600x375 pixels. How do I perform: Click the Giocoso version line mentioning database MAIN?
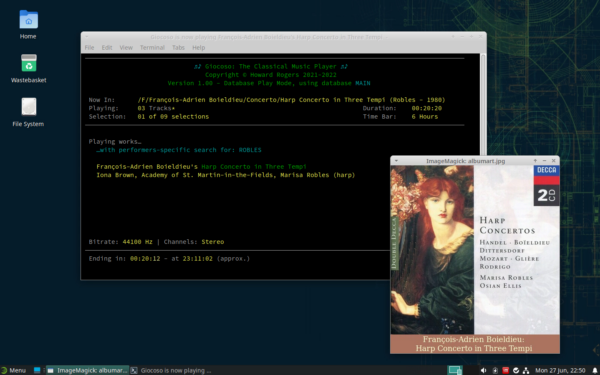tap(269, 83)
